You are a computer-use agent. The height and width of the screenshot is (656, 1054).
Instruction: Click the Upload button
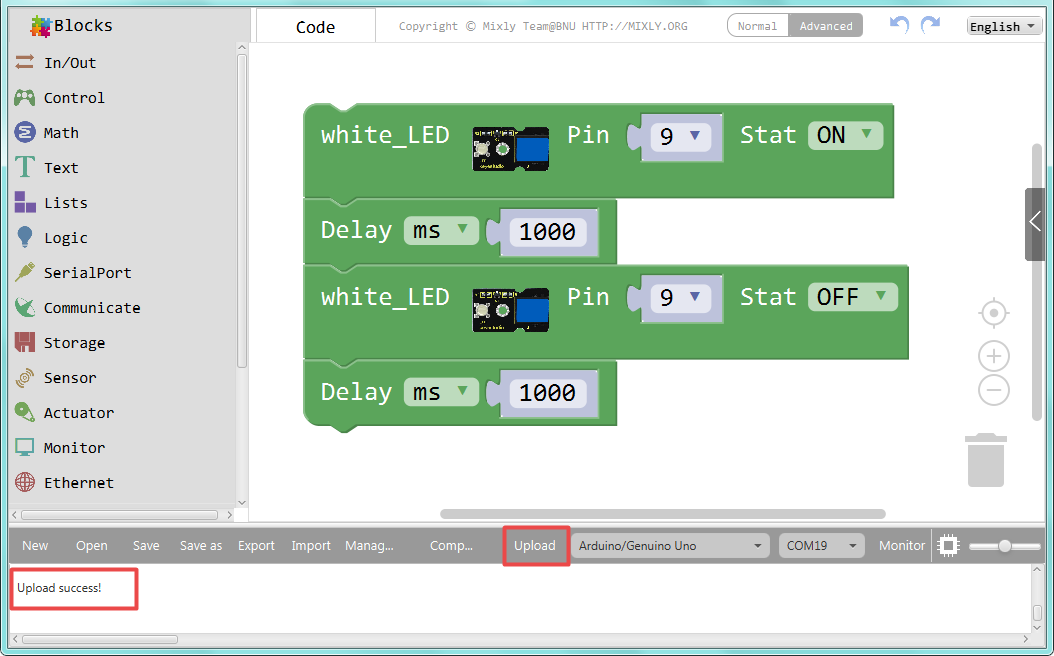(x=535, y=546)
